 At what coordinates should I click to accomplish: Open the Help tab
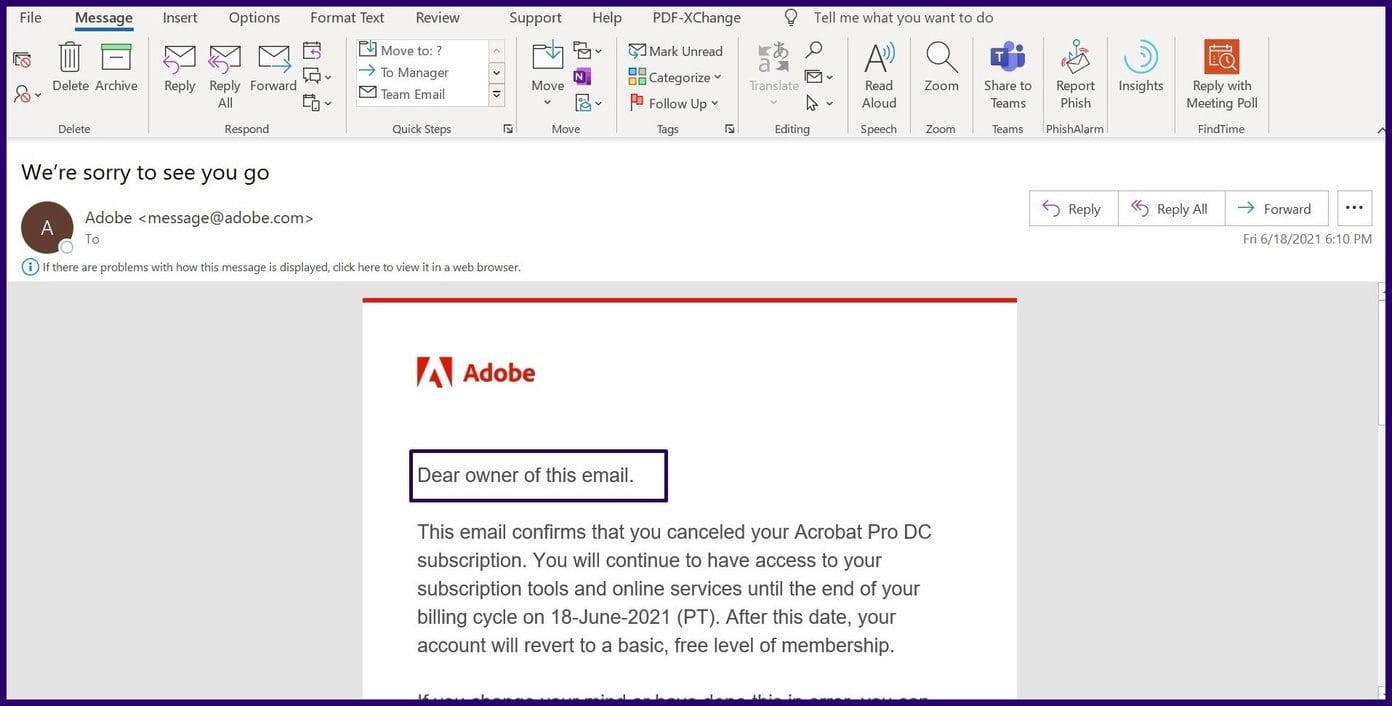point(607,18)
